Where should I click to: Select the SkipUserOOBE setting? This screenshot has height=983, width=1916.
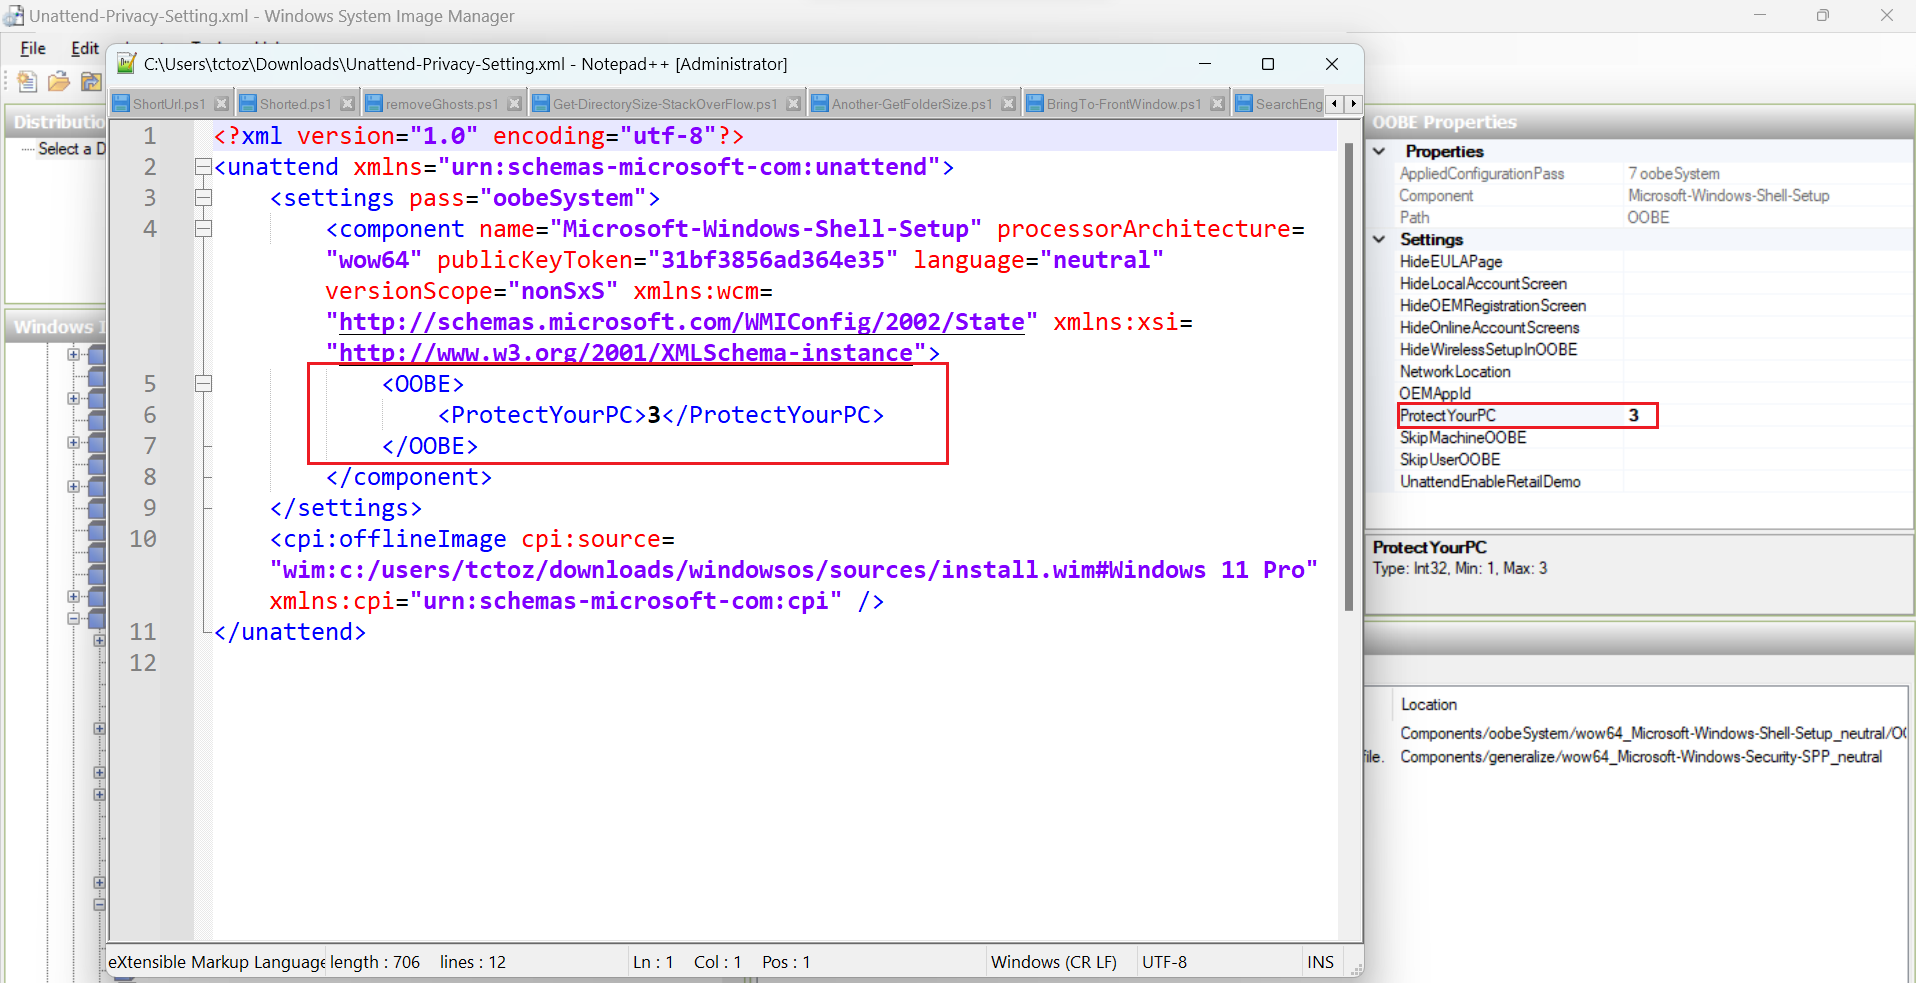(1450, 459)
